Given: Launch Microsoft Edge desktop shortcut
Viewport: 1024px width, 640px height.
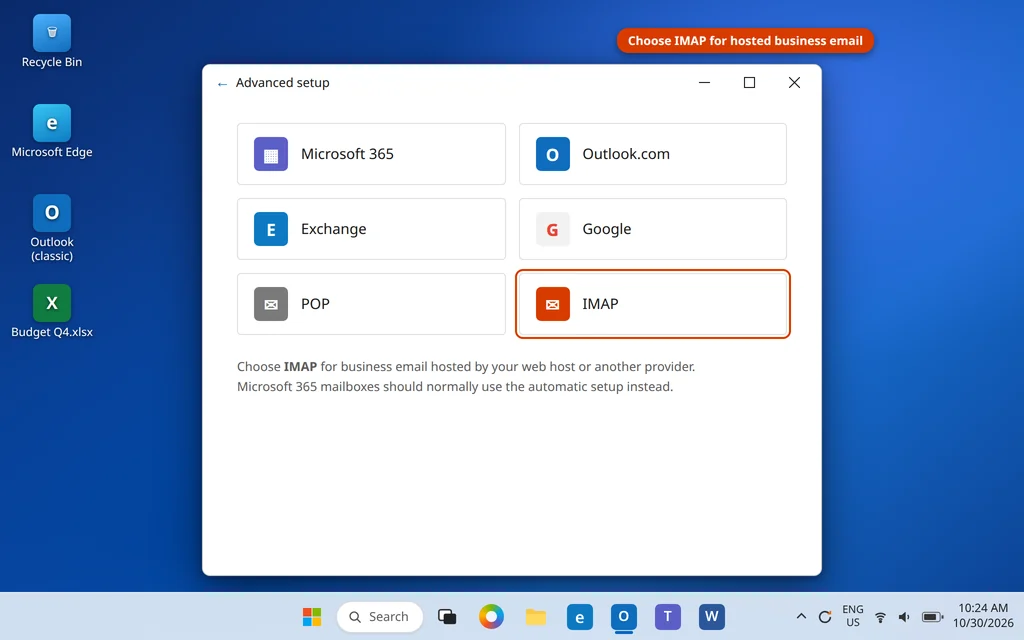Looking at the screenshot, I should pyautogui.click(x=52, y=131).
